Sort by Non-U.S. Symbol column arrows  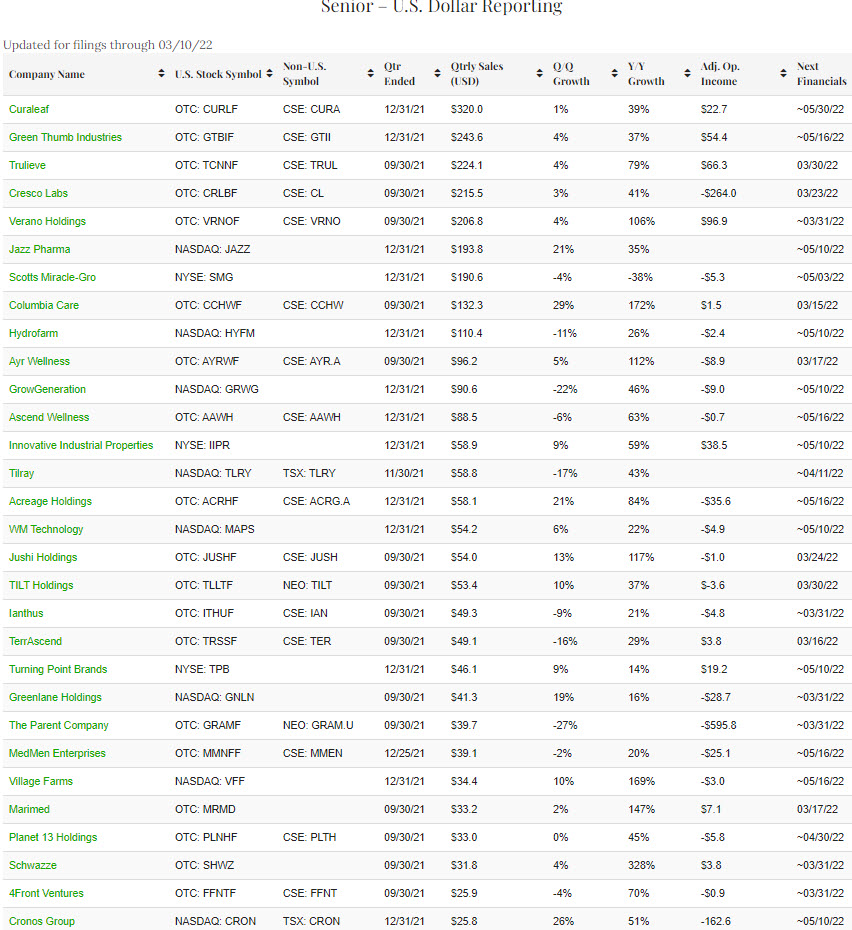click(x=371, y=75)
